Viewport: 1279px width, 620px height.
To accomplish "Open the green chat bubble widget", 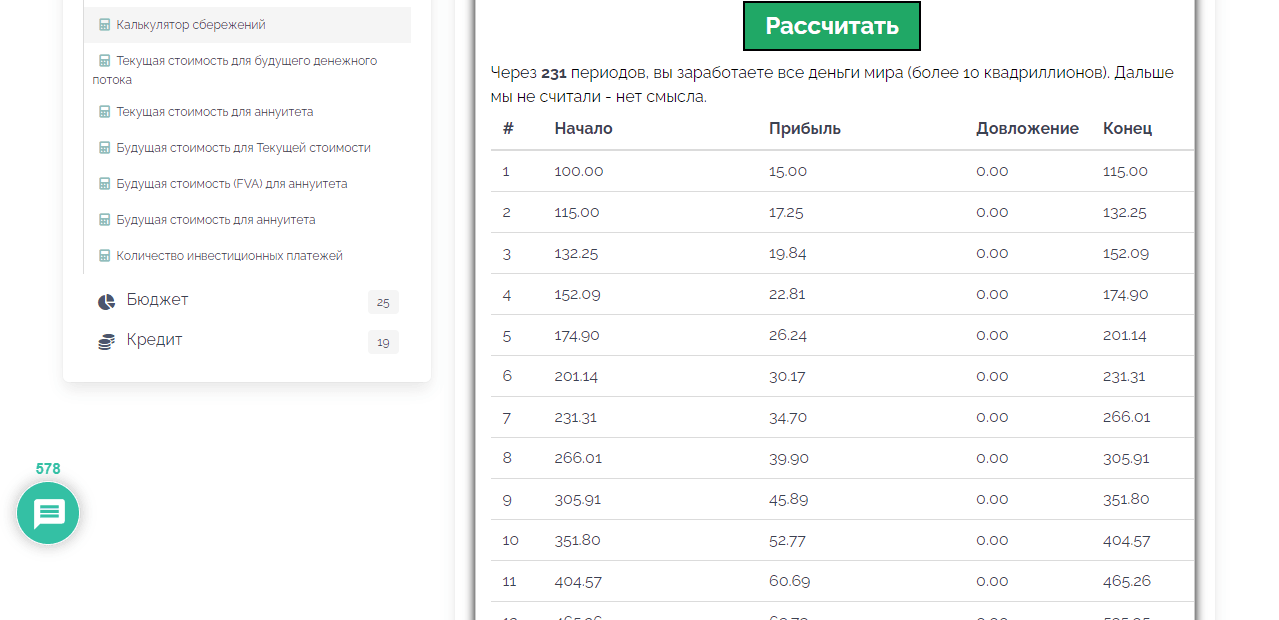I will click(x=47, y=513).
